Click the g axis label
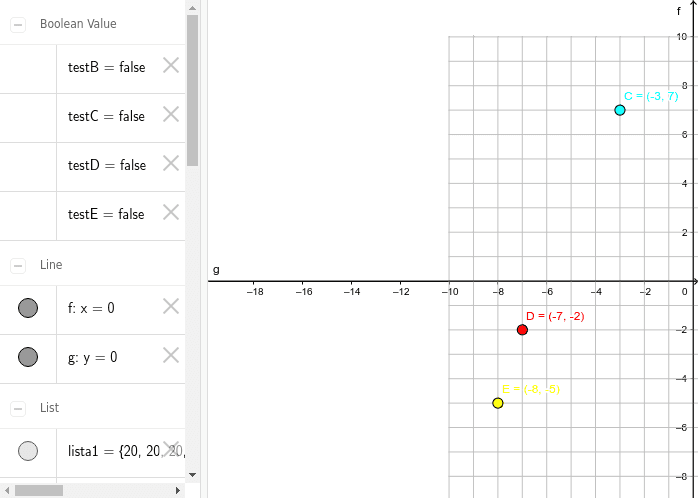Viewport: 700px width, 500px height. pyautogui.click(x=216, y=270)
